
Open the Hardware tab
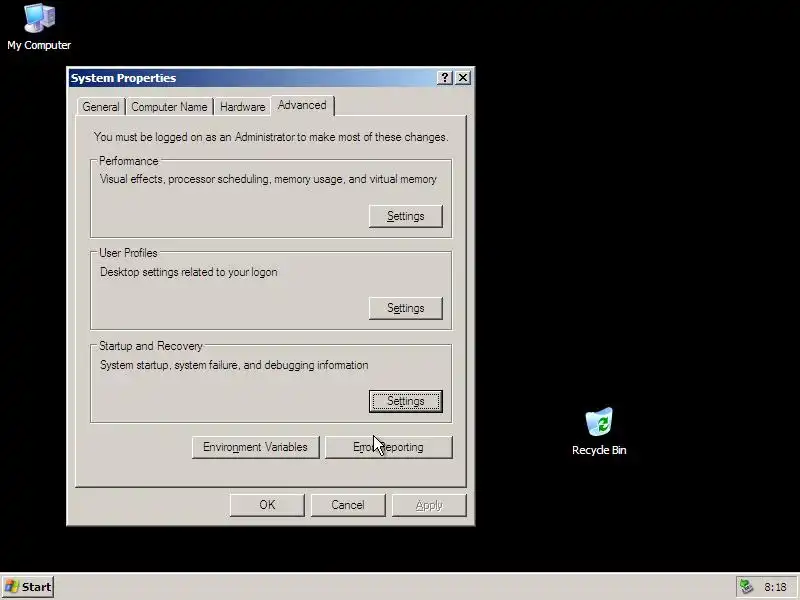pos(242,107)
